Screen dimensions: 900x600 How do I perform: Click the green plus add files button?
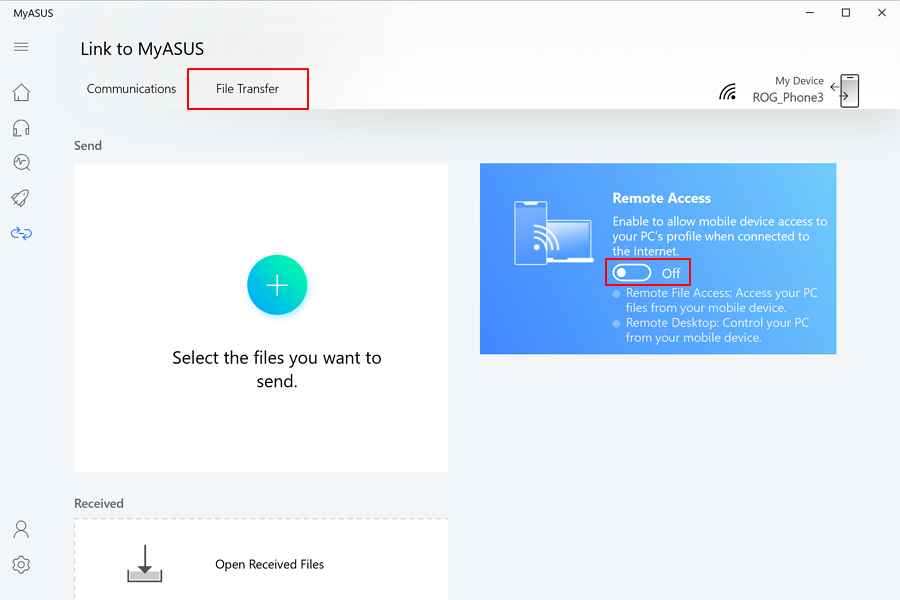(277, 285)
